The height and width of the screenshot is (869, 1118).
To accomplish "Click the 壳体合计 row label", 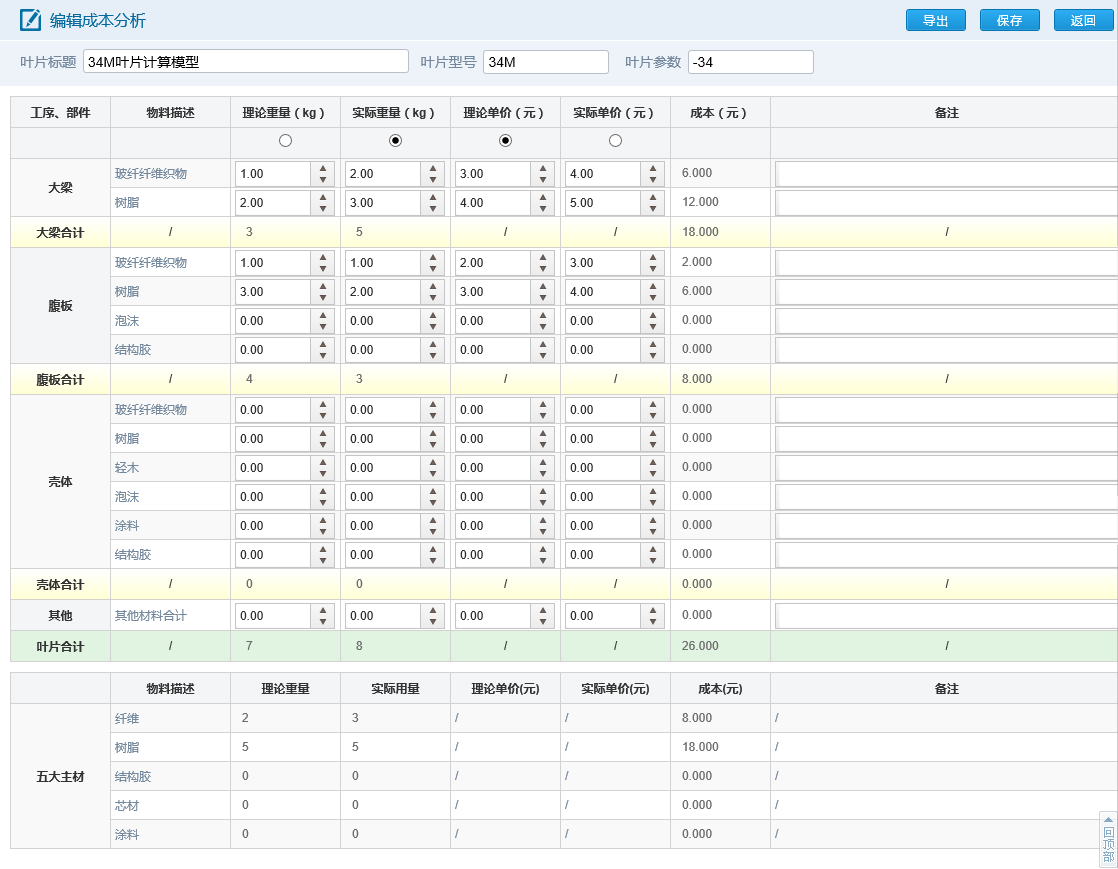I will point(61,585).
